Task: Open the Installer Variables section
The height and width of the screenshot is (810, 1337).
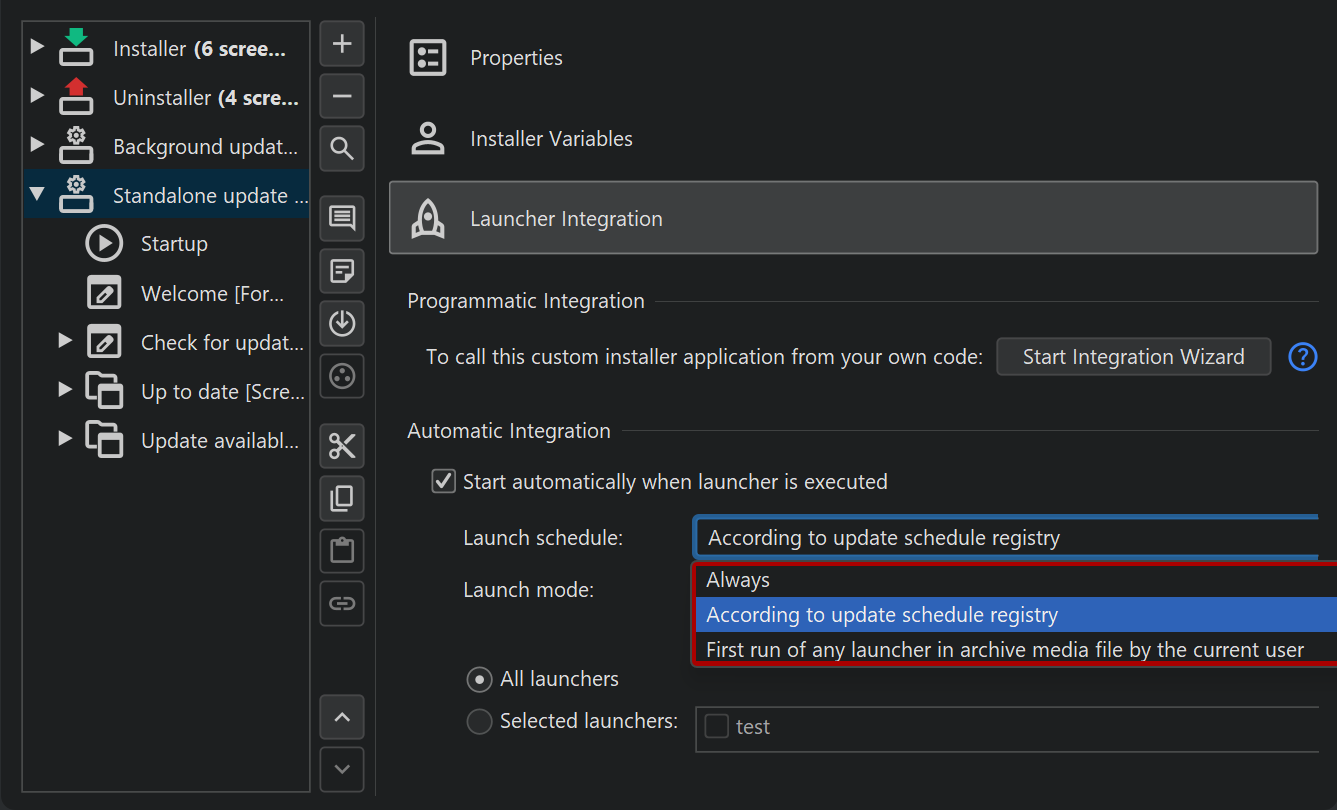Action: (551, 139)
